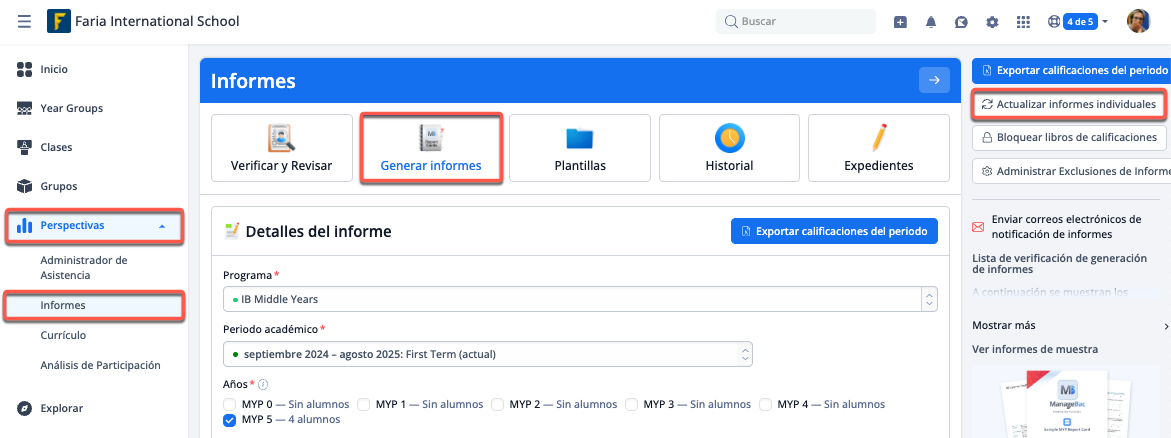1171x438 pixels.
Task: Open the hamburger menu icon
Action: pos(24,21)
